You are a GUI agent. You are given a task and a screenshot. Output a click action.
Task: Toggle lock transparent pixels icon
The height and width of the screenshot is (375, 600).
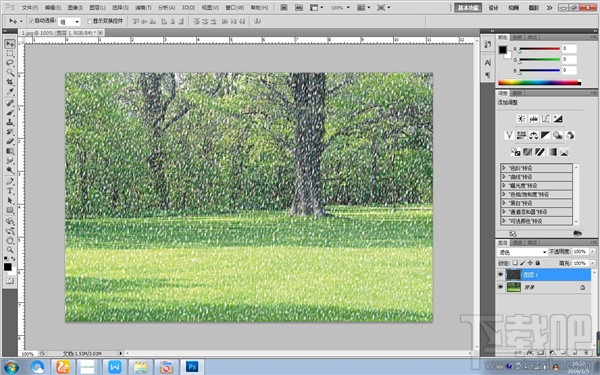[x=515, y=263]
